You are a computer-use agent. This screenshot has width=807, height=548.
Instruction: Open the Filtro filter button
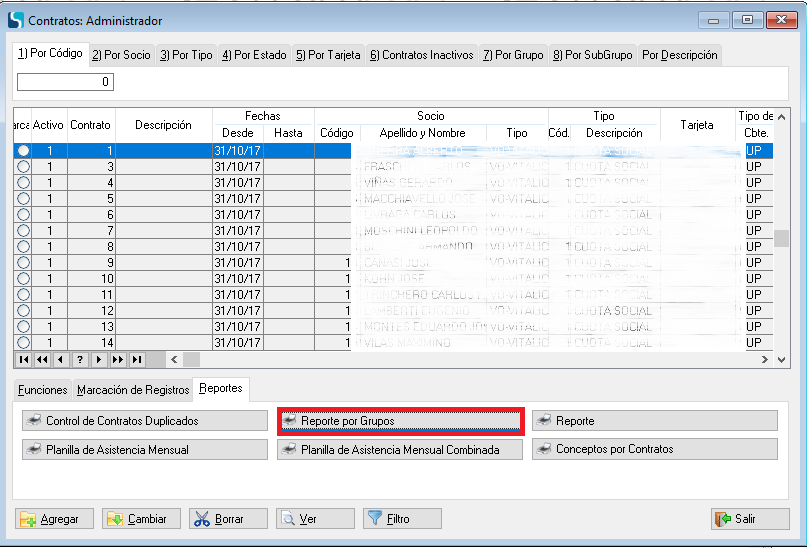[402, 519]
